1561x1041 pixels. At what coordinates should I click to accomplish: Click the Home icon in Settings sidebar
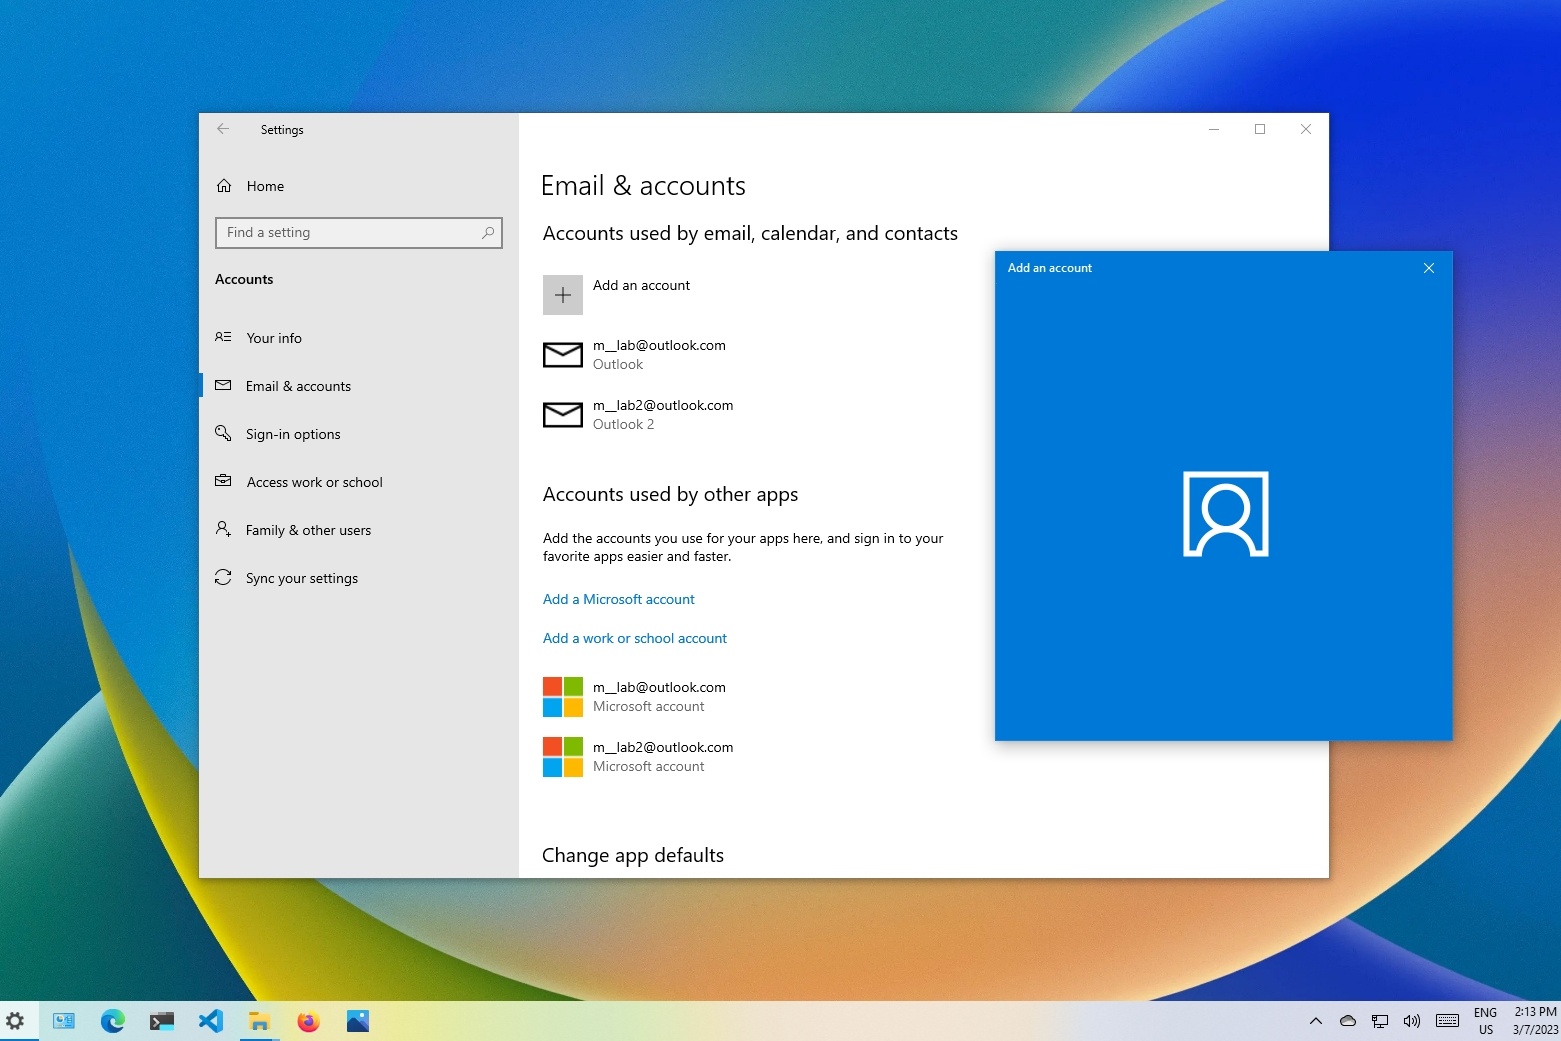click(224, 185)
